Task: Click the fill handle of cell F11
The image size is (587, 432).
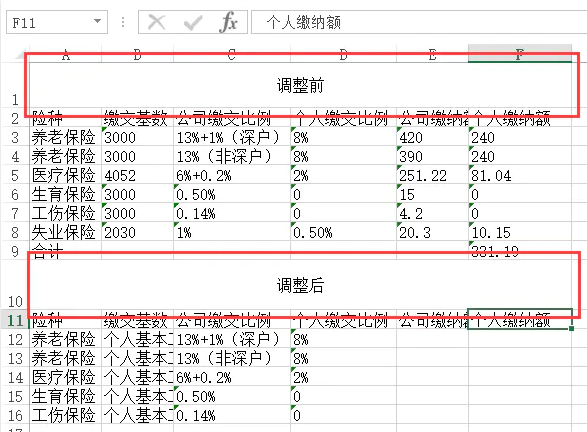Action: tap(571, 328)
